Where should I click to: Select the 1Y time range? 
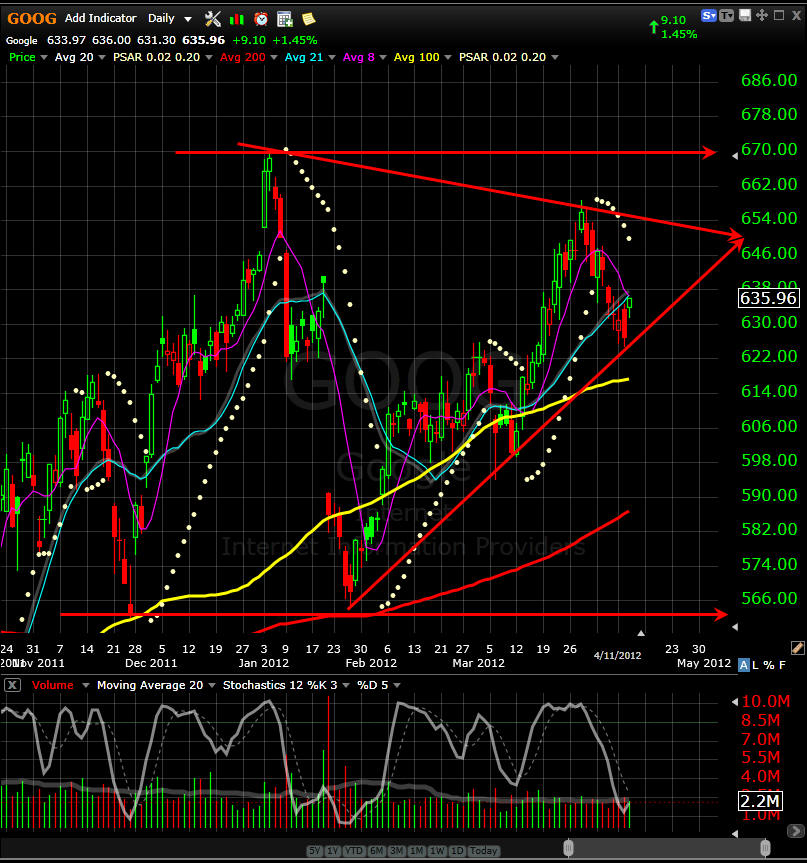click(x=332, y=850)
